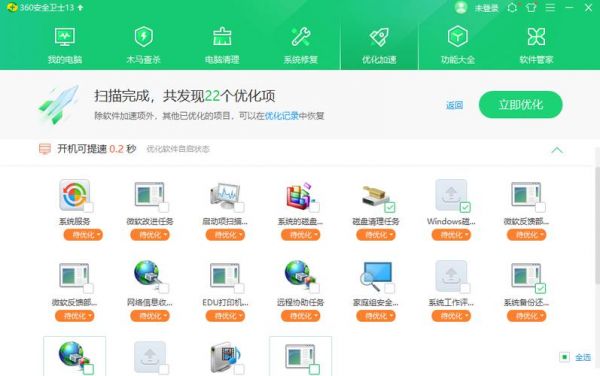
Task: Switch to 我的电脑 tab
Action: click(x=65, y=45)
